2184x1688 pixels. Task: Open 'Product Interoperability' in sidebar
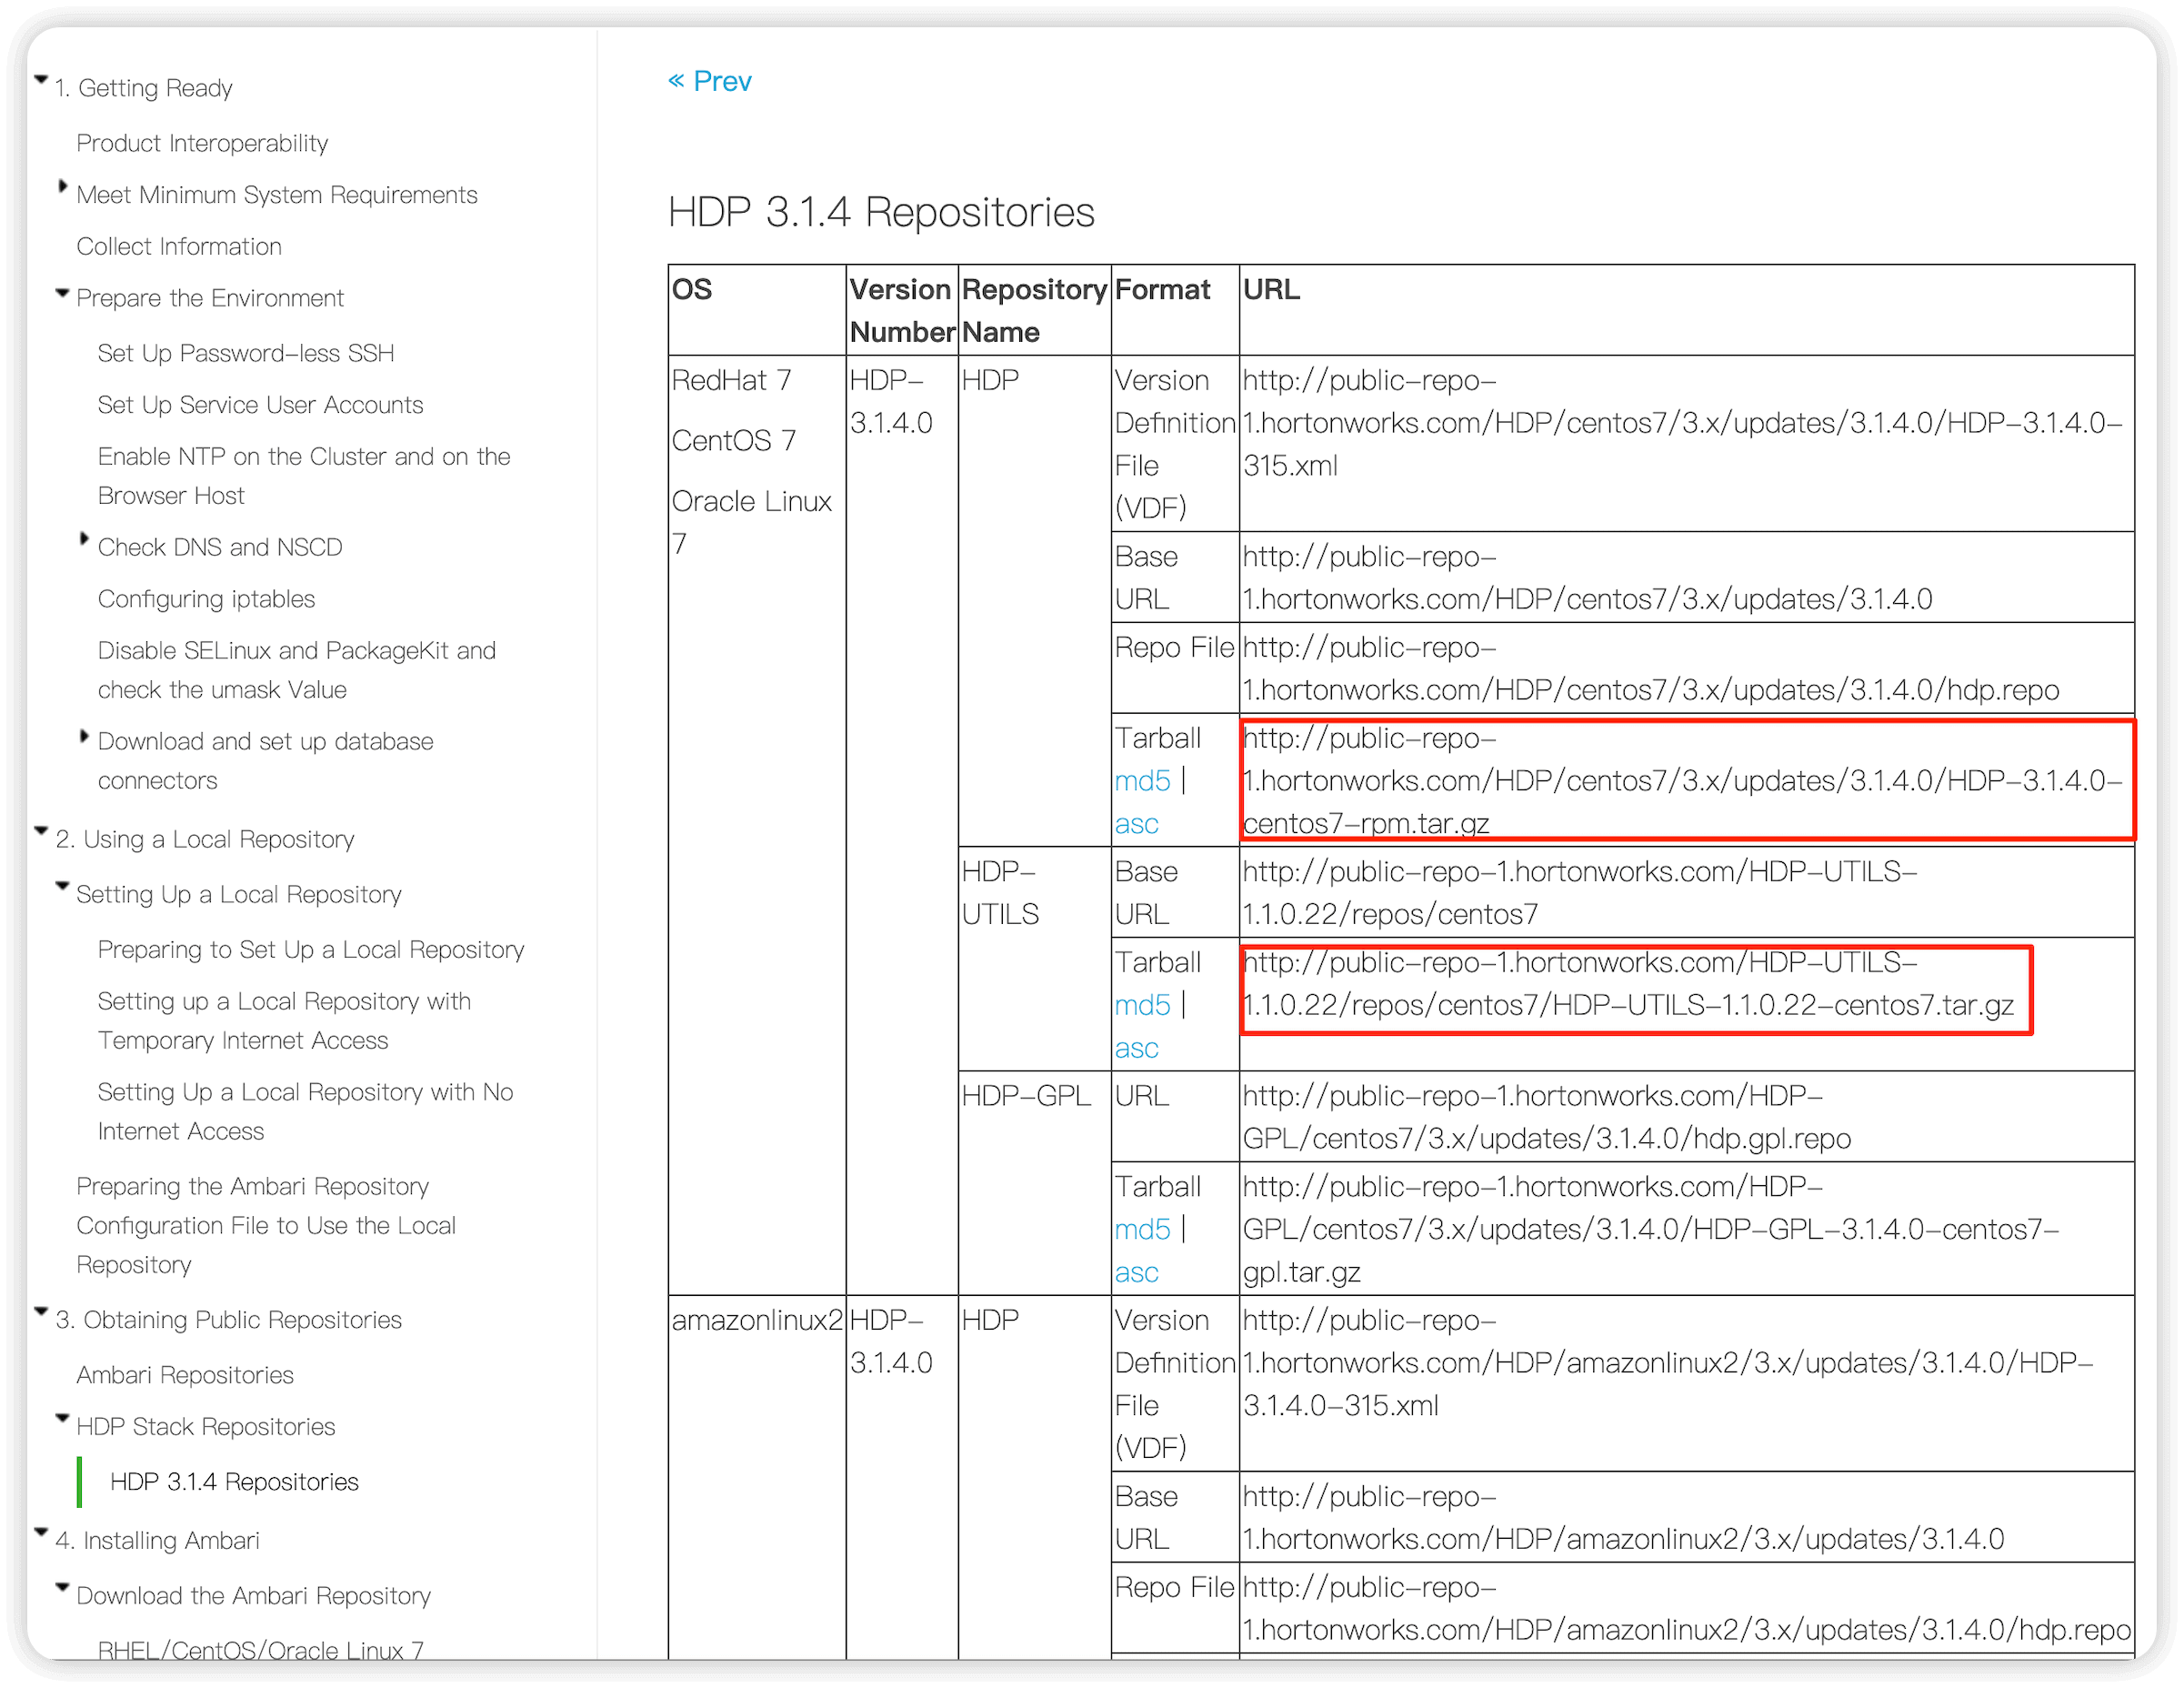(202, 143)
